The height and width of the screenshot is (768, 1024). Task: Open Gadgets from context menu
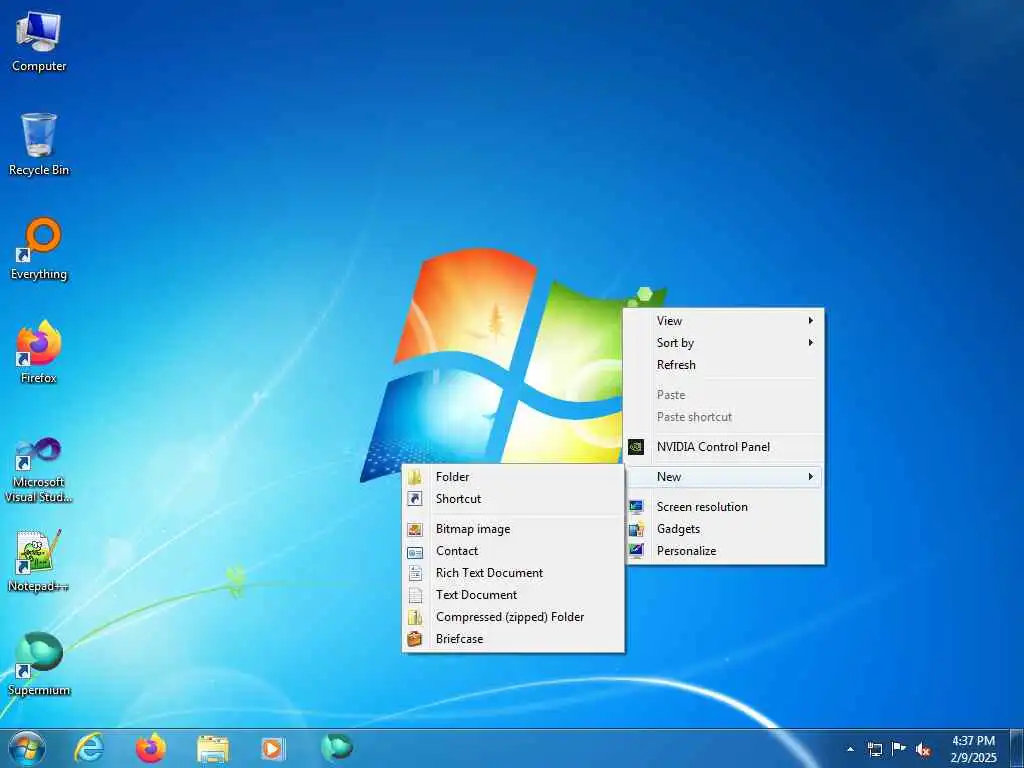725,529
